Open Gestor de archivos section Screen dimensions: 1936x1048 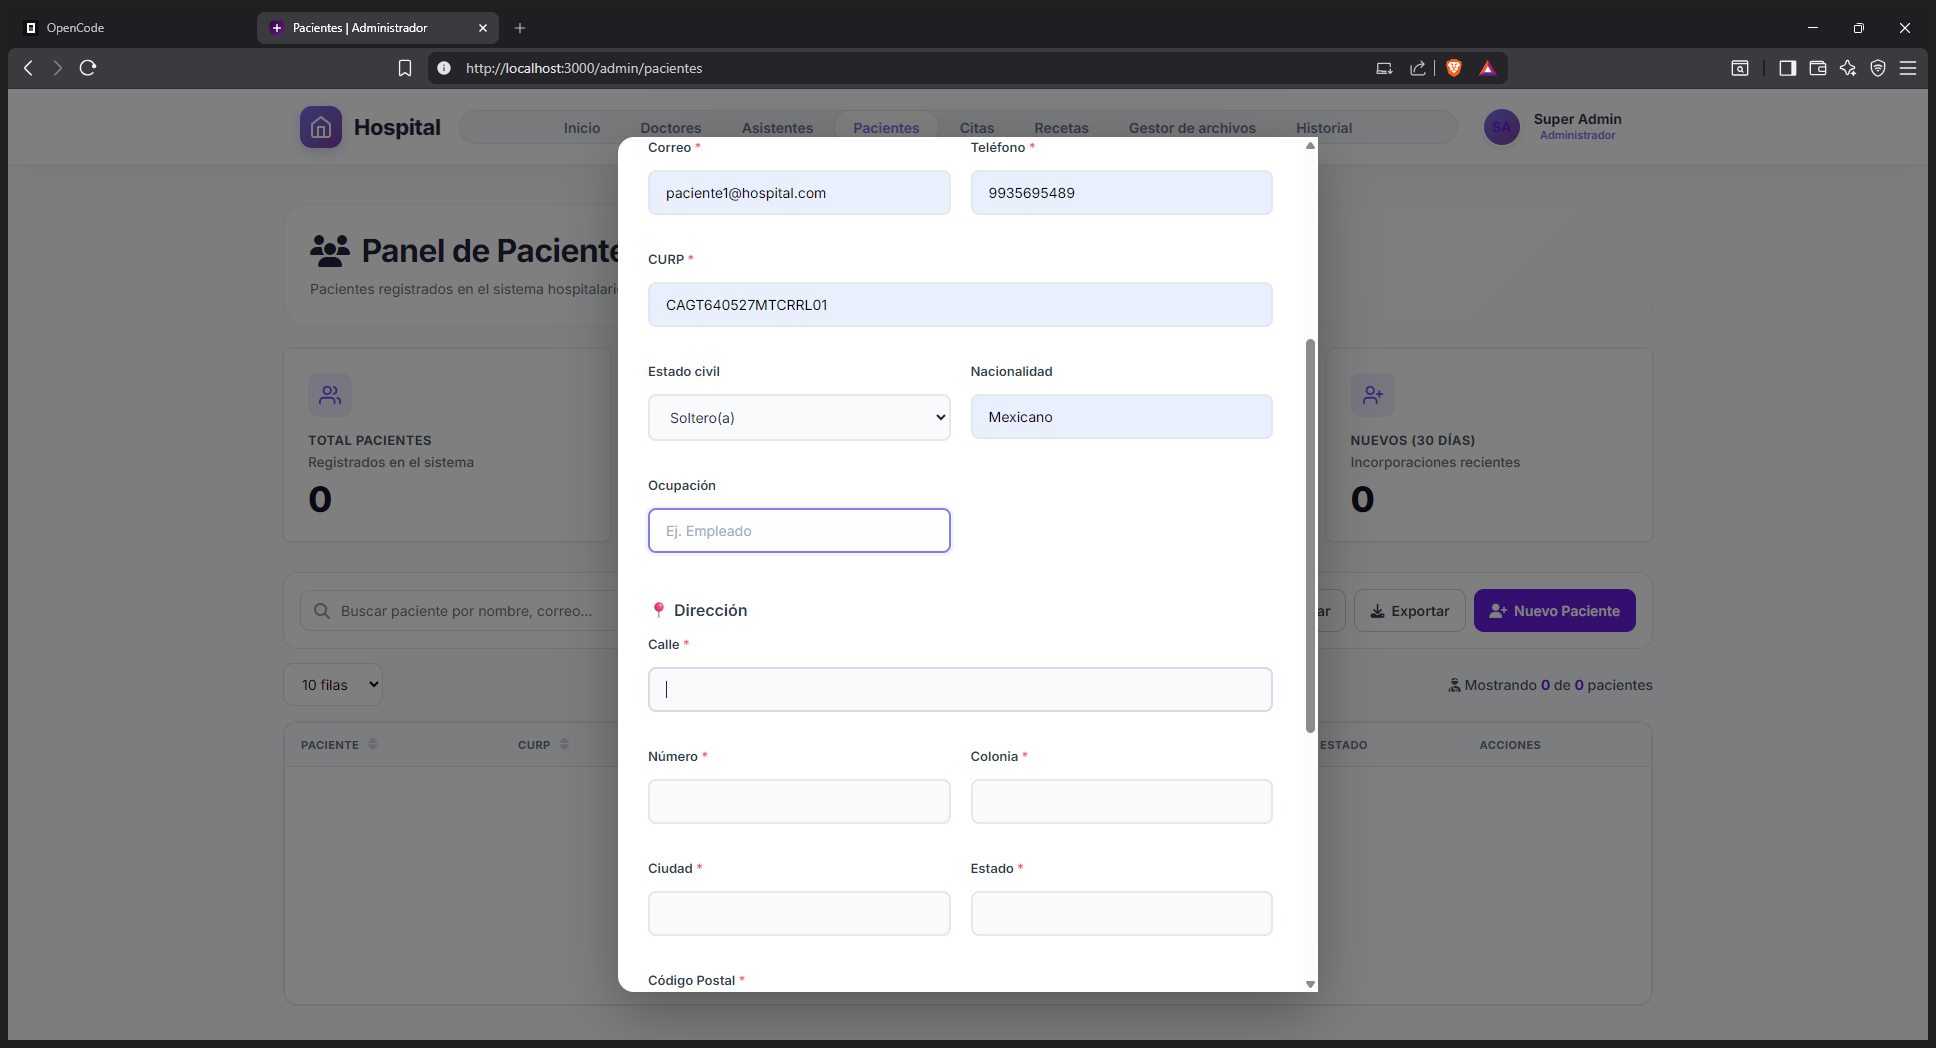(x=1192, y=128)
